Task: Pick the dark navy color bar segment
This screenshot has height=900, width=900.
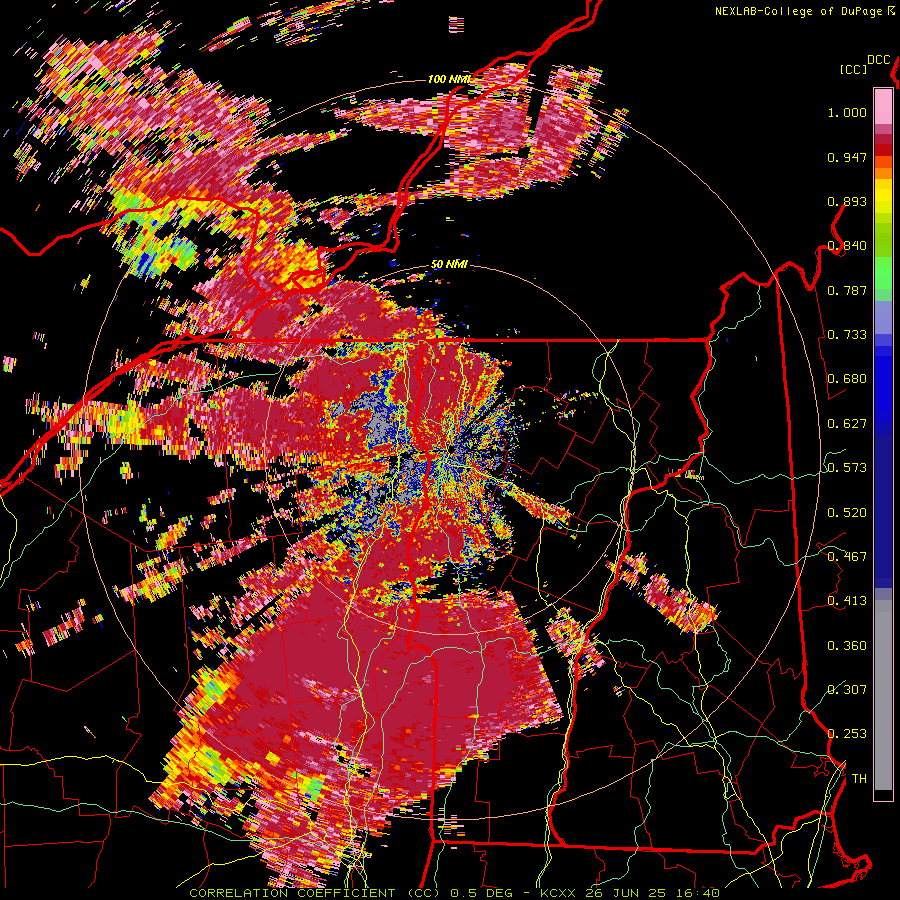Action: coord(883,511)
